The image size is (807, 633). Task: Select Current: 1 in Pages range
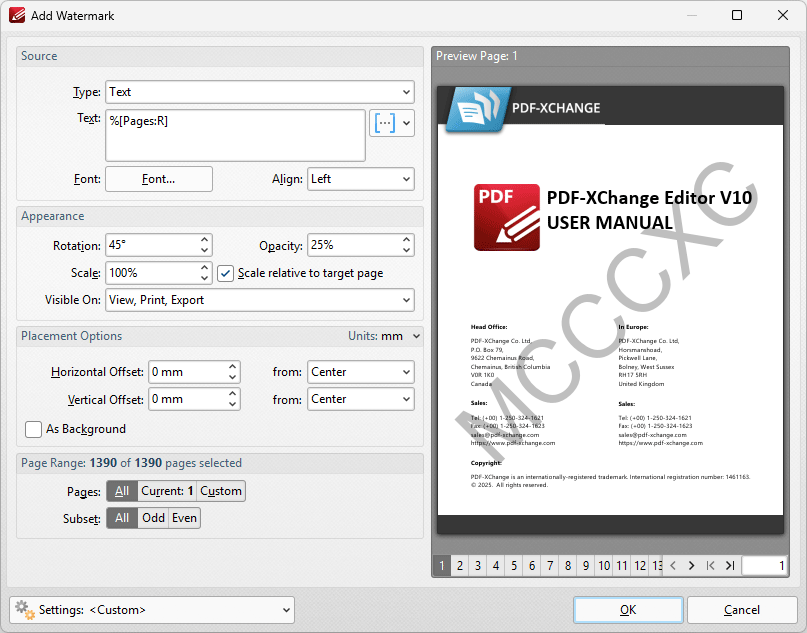pos(167,491)
